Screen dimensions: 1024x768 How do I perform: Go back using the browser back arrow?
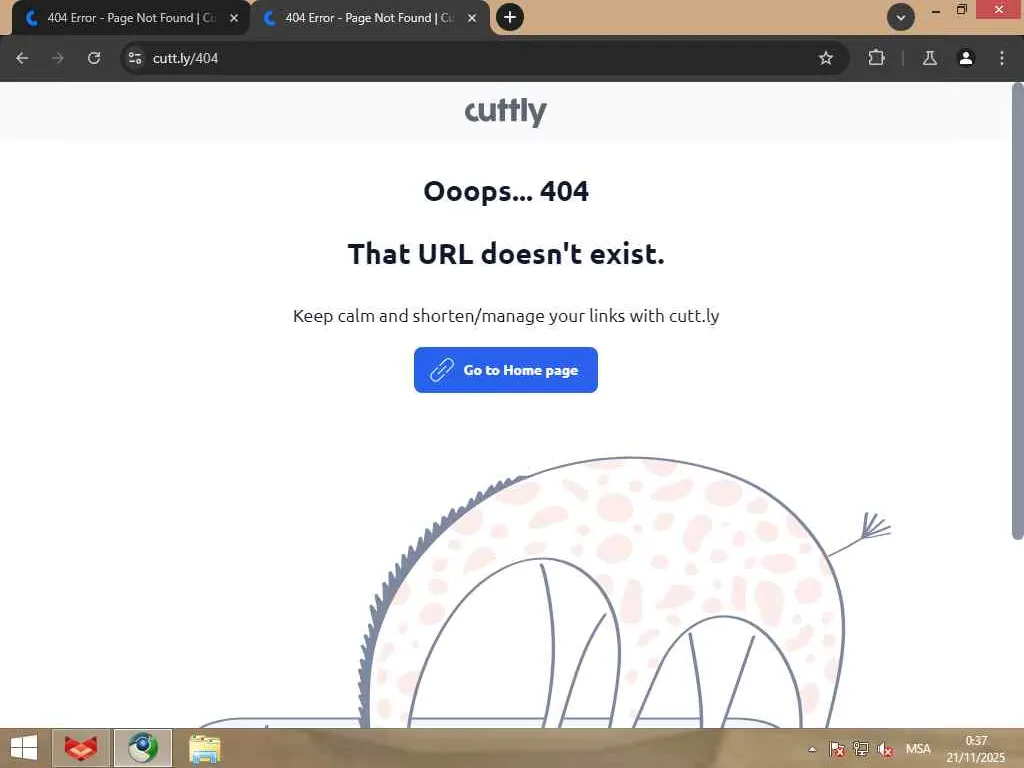[22, 58]
